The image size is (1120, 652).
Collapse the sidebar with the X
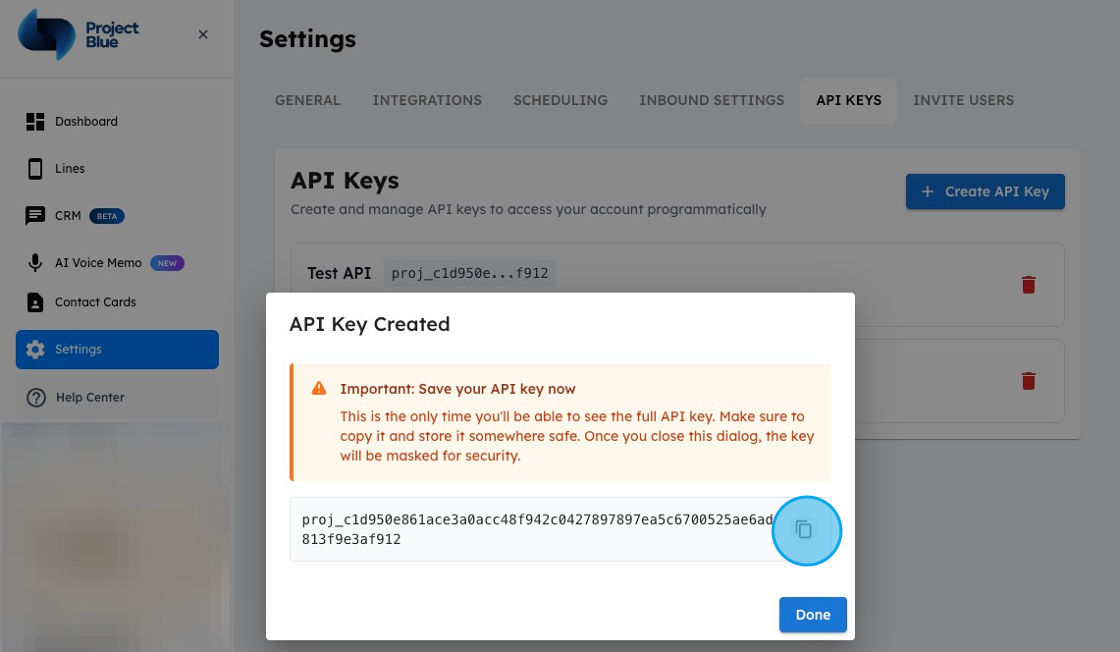(x=203, y=34)
